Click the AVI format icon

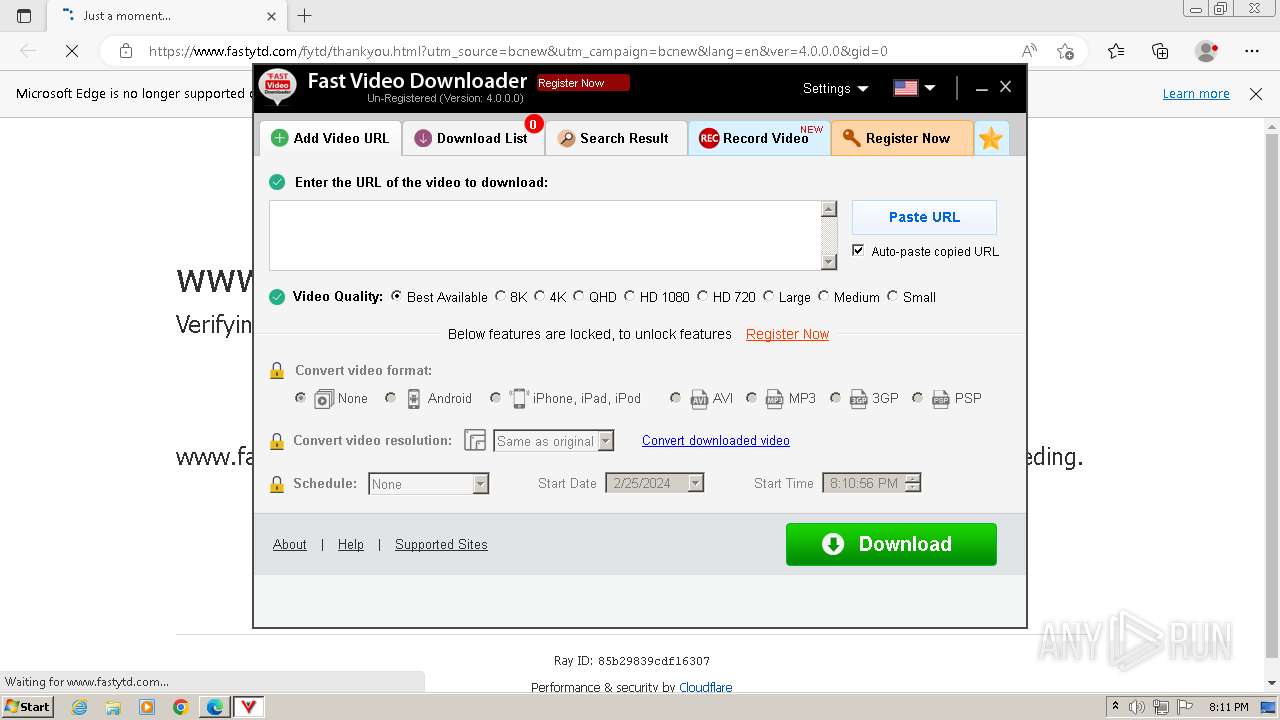click(699, 399)
